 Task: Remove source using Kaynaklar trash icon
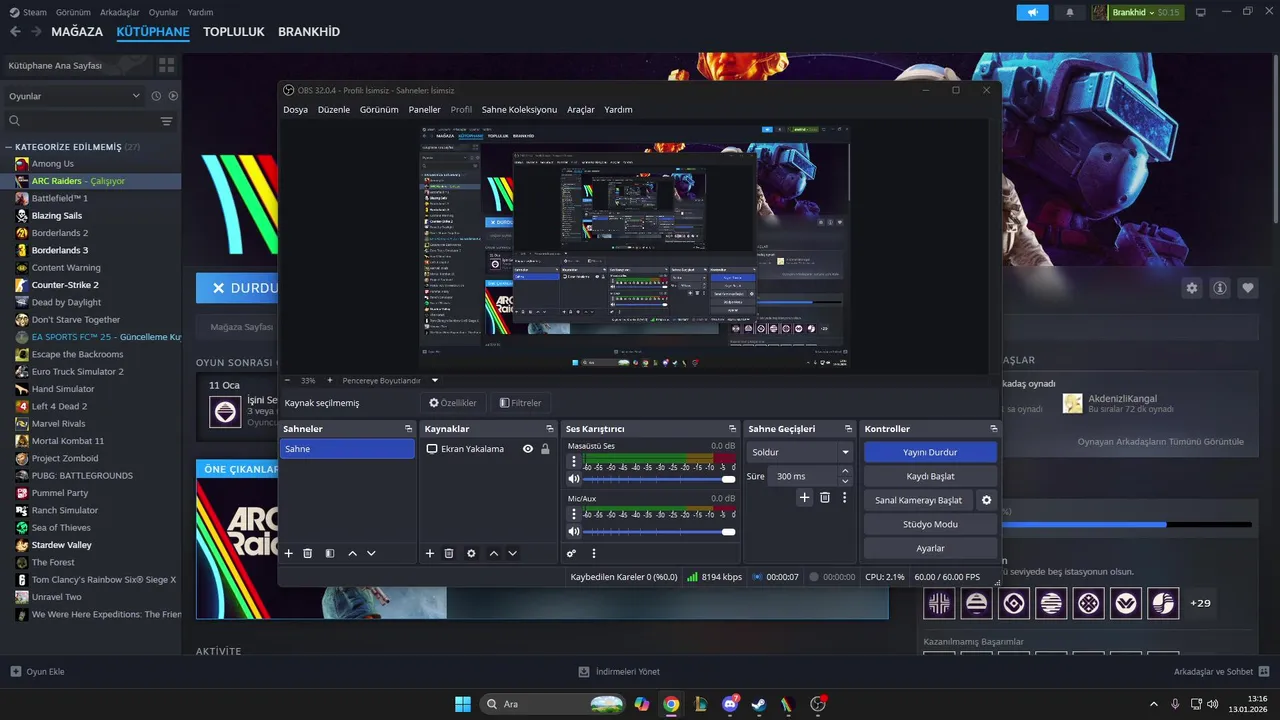(449, 553)
